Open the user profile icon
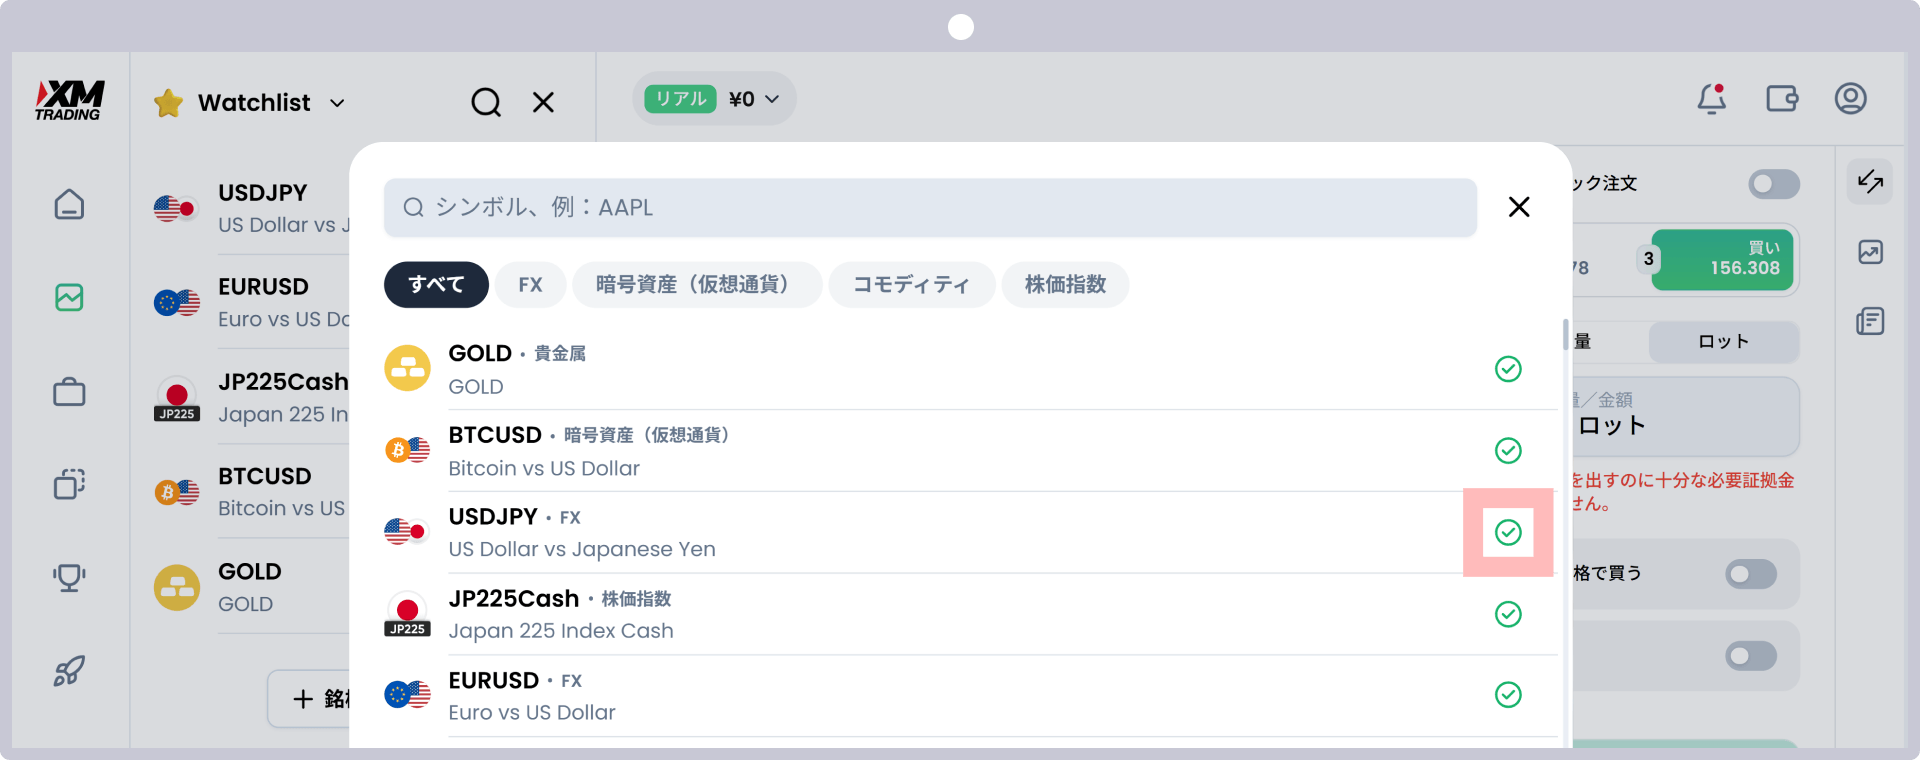This screenshot has width=1920, height=760. pos(1850,98)
